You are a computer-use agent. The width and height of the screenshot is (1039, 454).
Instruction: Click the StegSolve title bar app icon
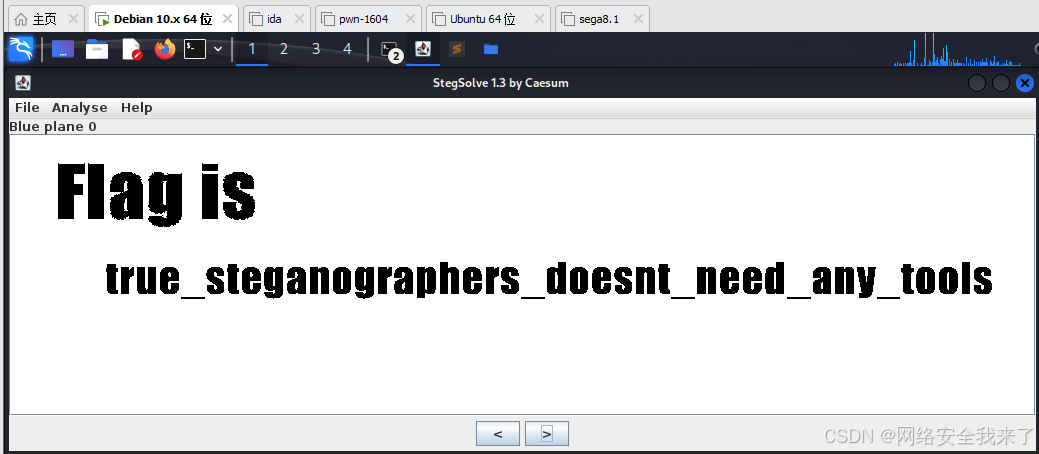(23, 83)
